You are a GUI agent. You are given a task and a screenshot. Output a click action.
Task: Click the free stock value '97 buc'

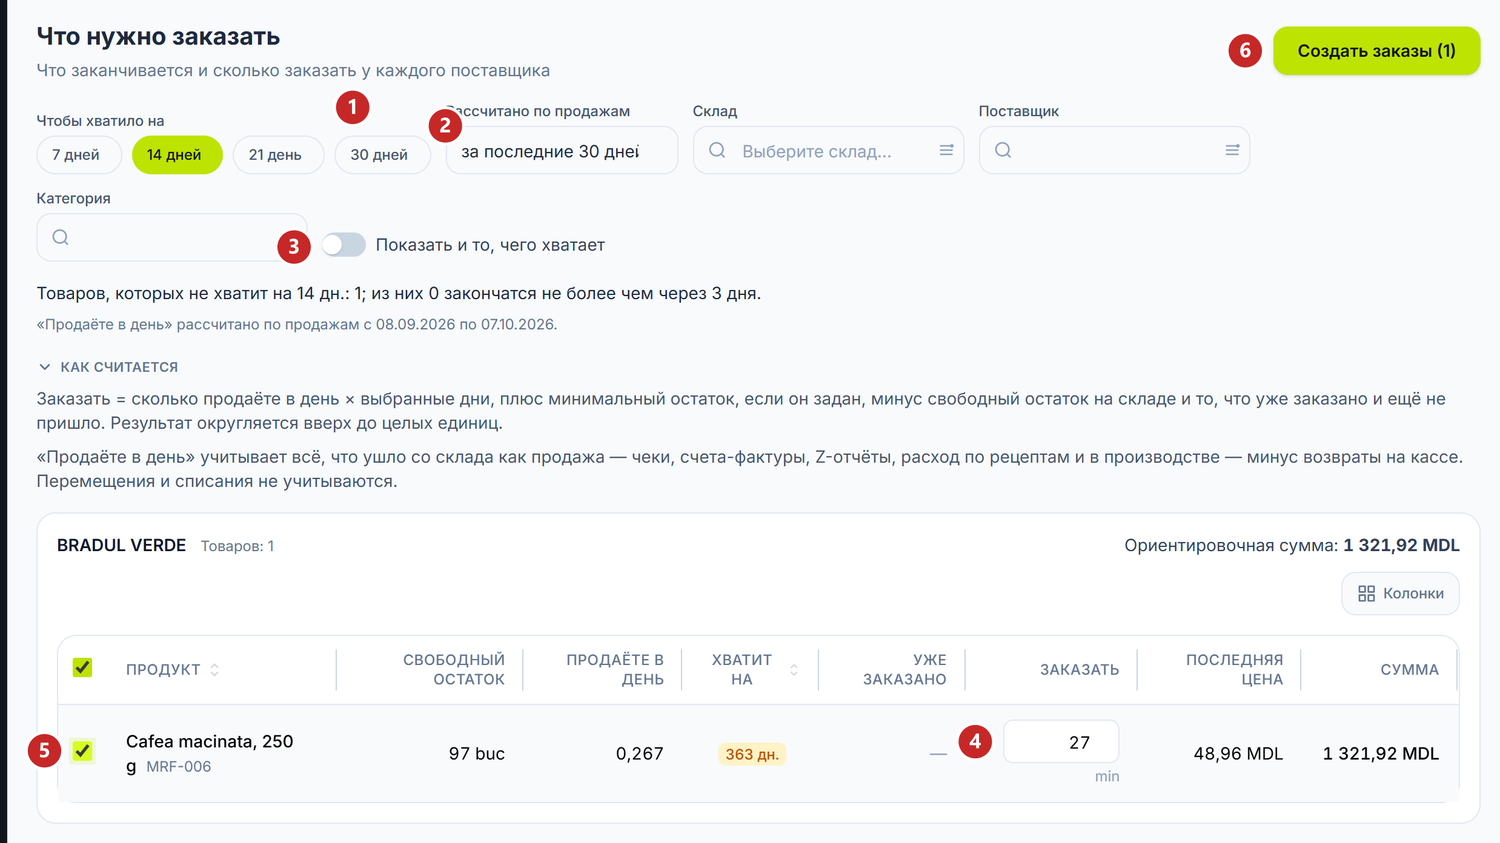coord(477,754)
